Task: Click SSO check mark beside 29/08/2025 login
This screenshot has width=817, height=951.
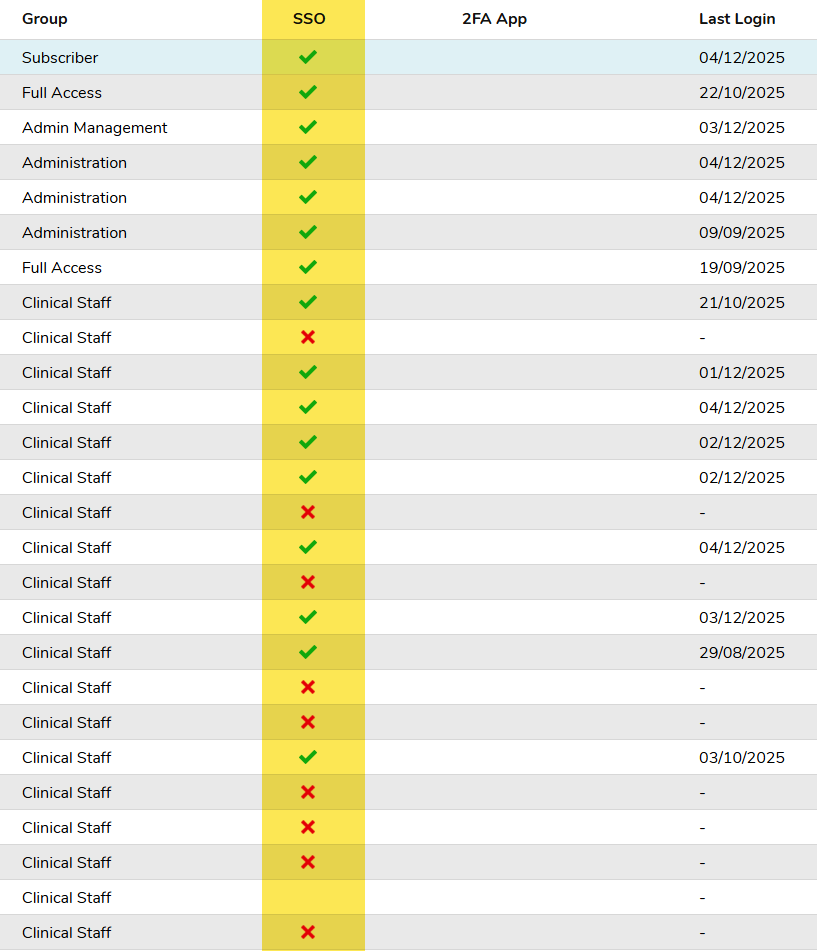Action: 308,652
